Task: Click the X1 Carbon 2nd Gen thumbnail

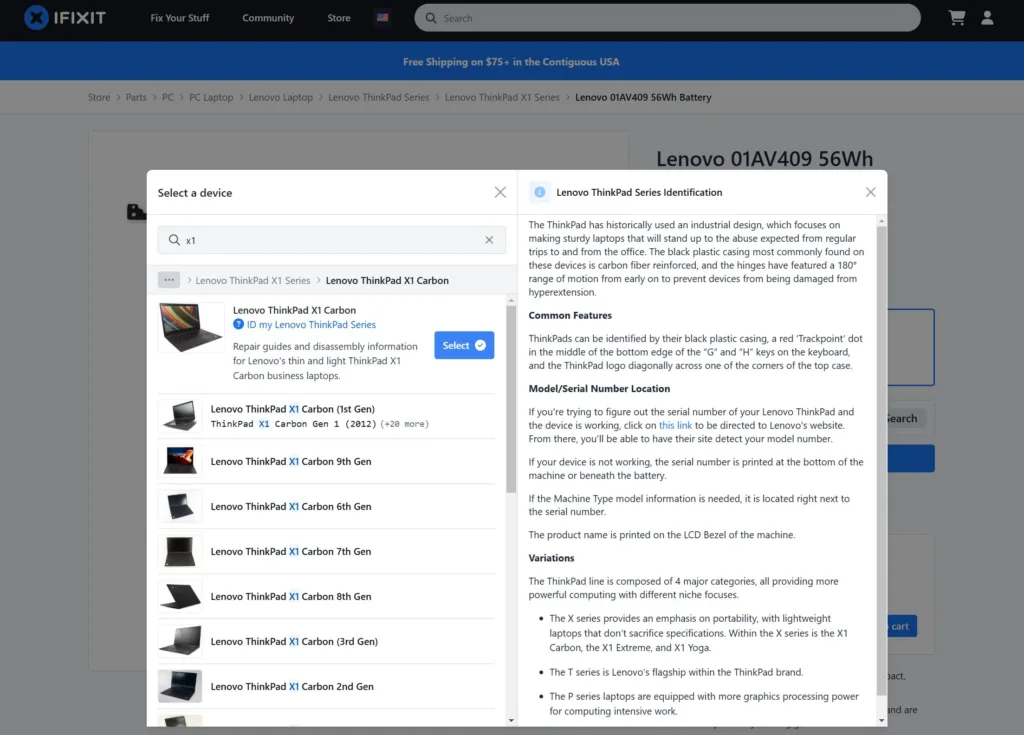Action: point(180,687)
